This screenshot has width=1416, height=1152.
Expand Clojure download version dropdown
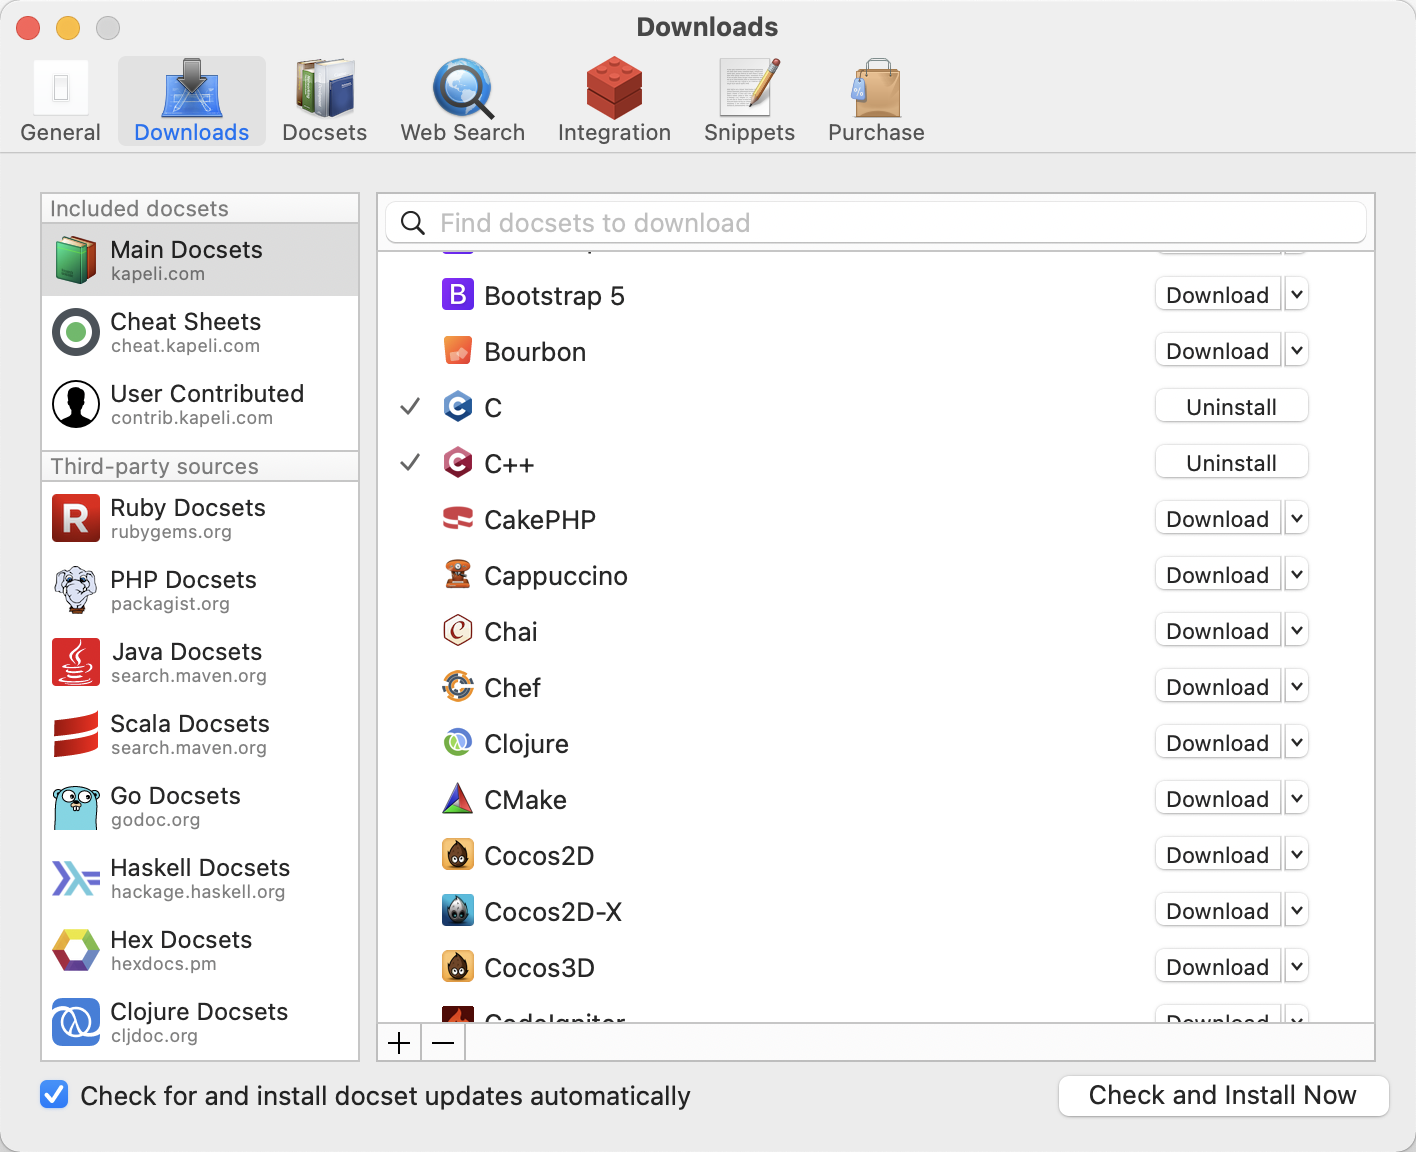[x=1296, y=743]
